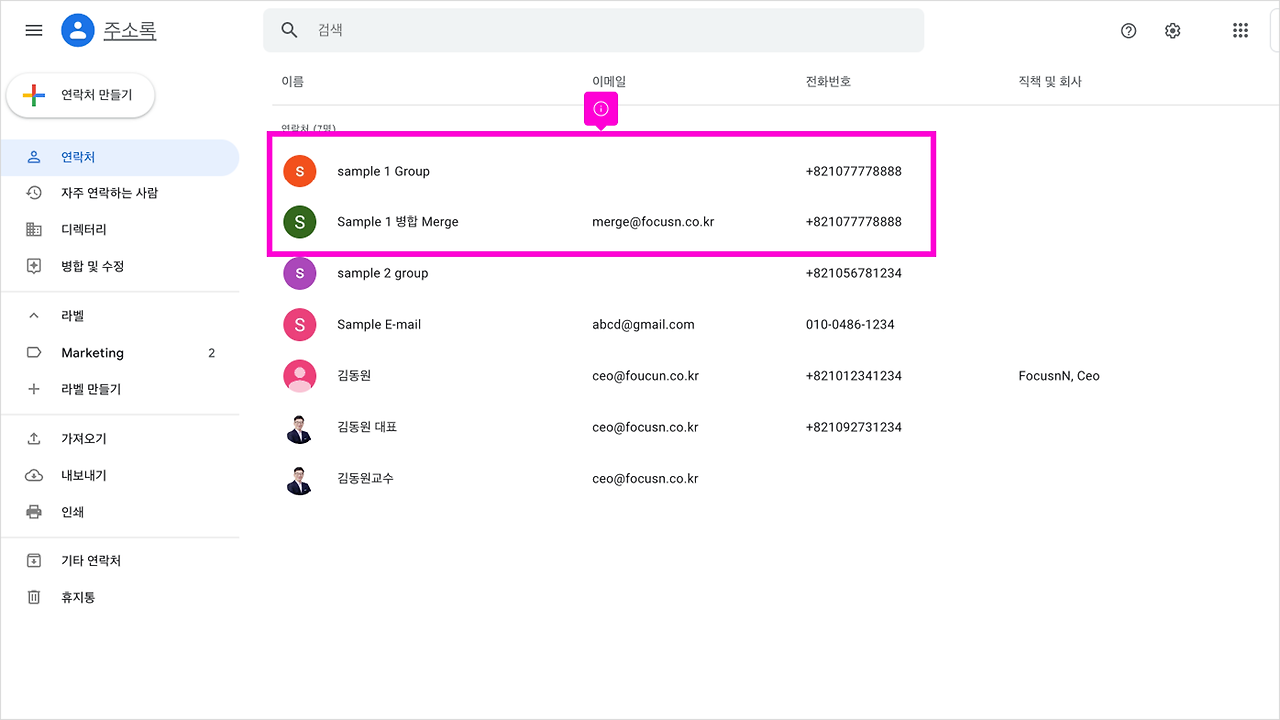Click the help question mark icon
Viewport: 1280px width, 720px height.
click(1128, 31)
